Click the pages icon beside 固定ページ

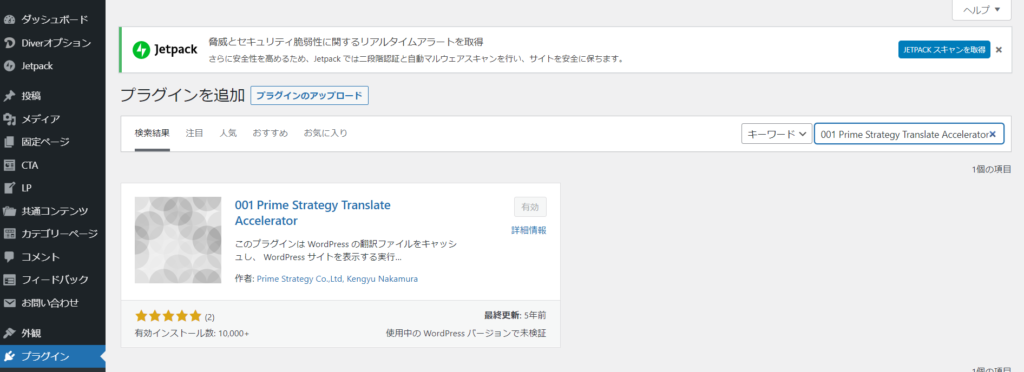(x=9, y=142)
